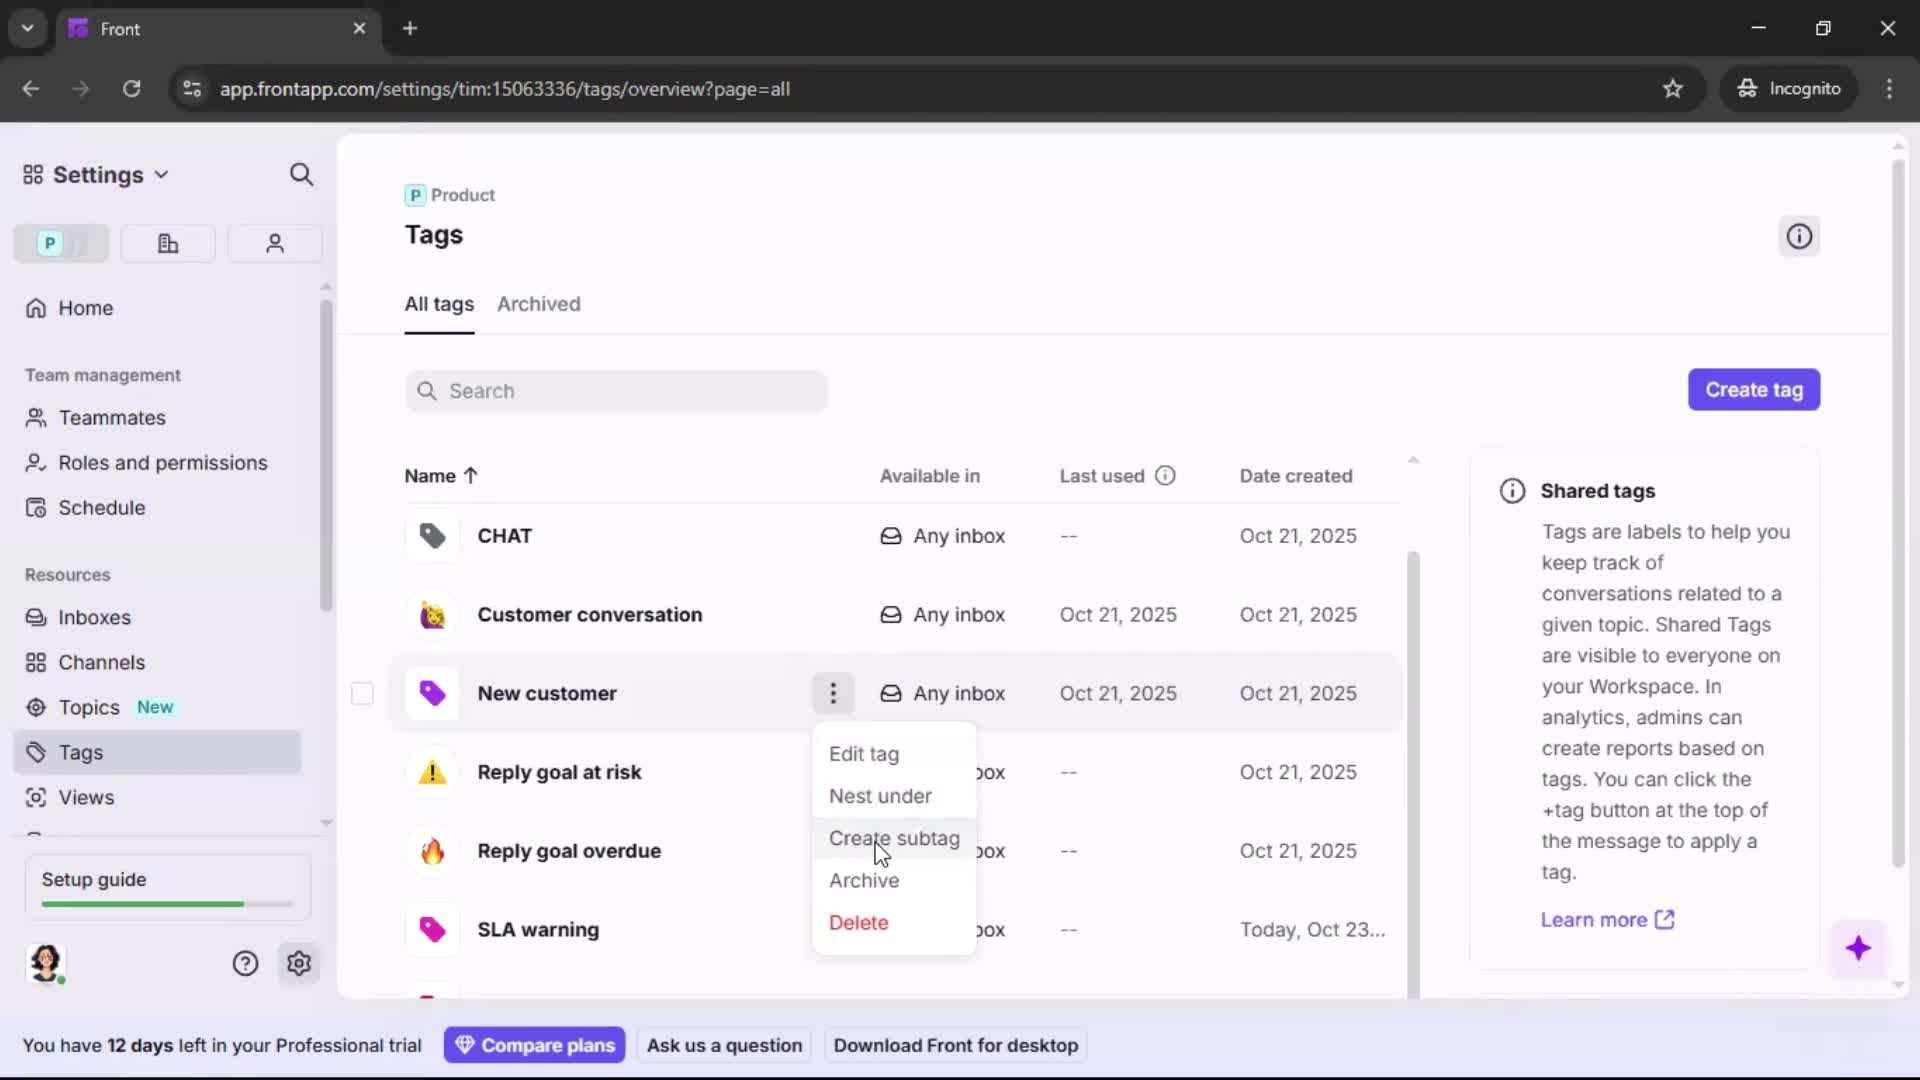
Task: Open the personal settings person icon
Action: coord(274,243)
